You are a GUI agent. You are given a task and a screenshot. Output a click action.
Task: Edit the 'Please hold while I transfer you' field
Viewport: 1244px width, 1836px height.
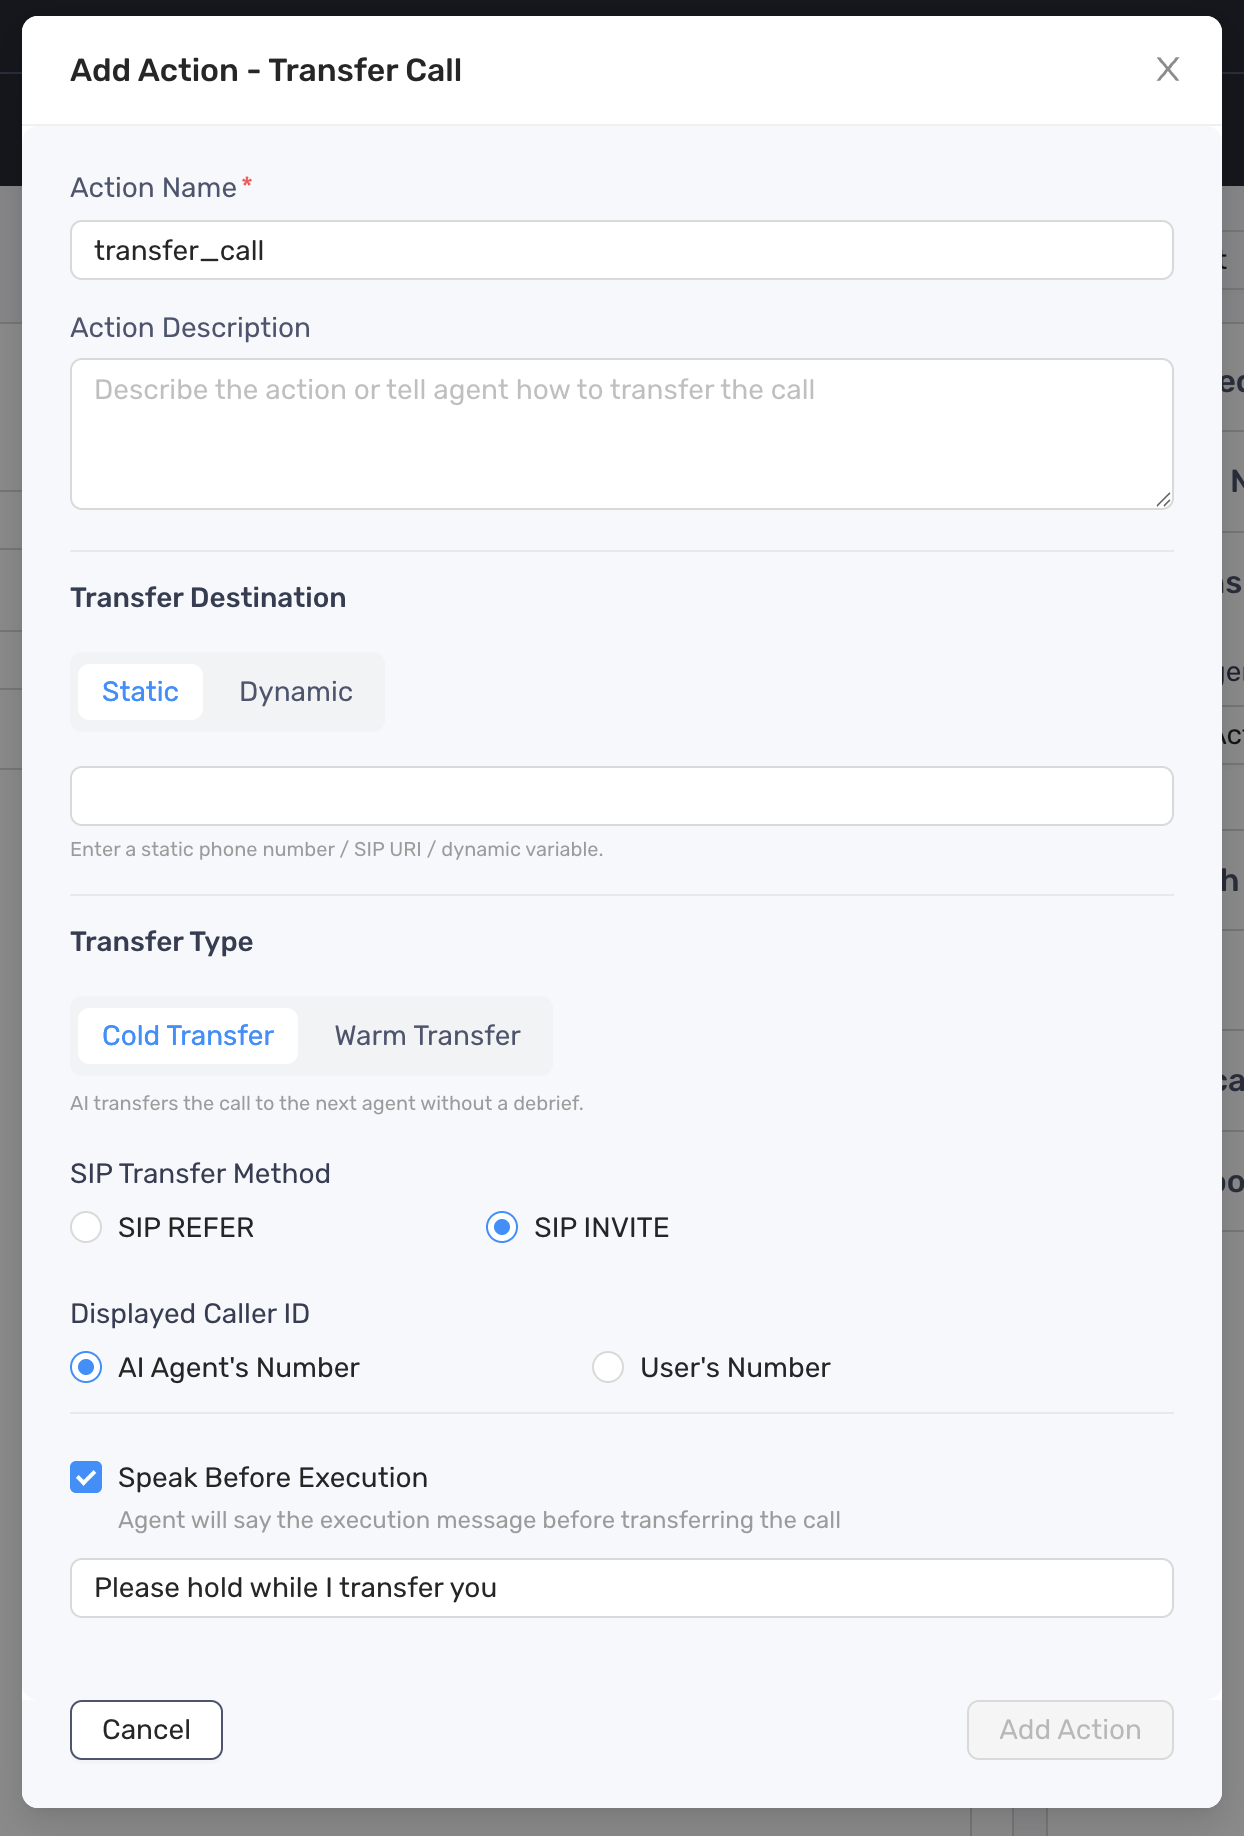pyautogui.click(x=621, y=1588)
